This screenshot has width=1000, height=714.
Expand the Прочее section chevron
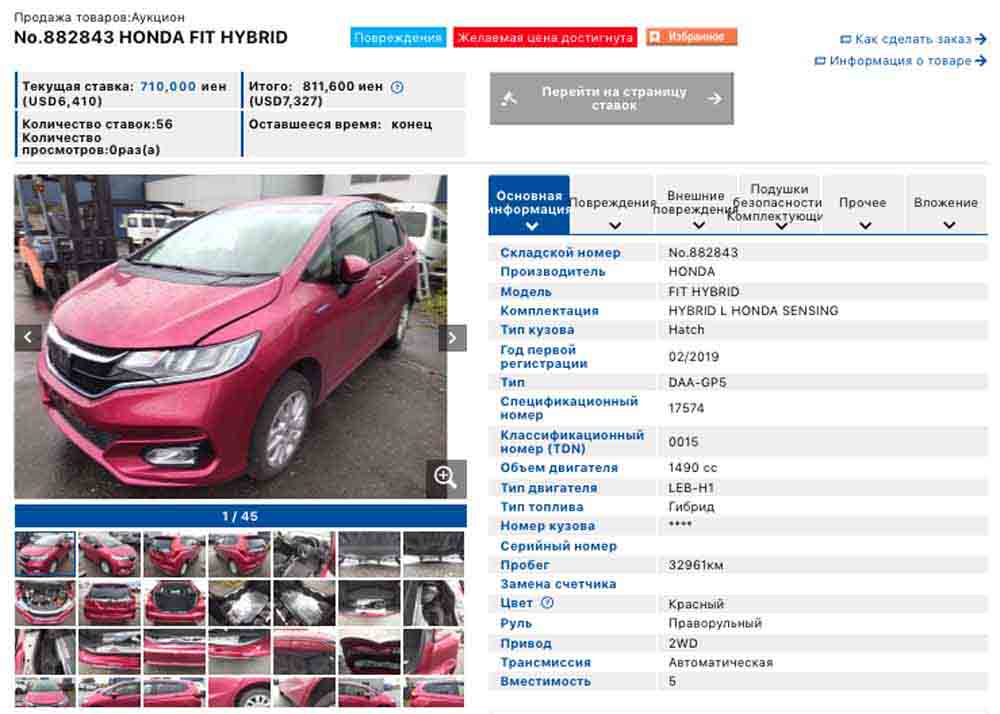click(x=865, y=226)
